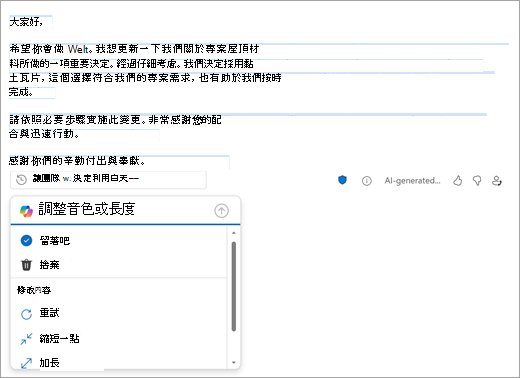Click the menu scrollbar up arrow
This screenshot has width=520, height=378.
234,233
